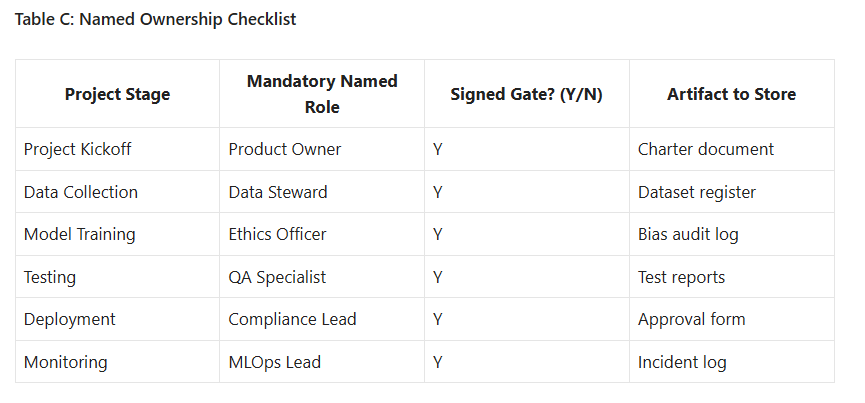This screenshot has height=403, width=865.
Task: Click the Artifact to Store header
Action: (x=731, y=94)
